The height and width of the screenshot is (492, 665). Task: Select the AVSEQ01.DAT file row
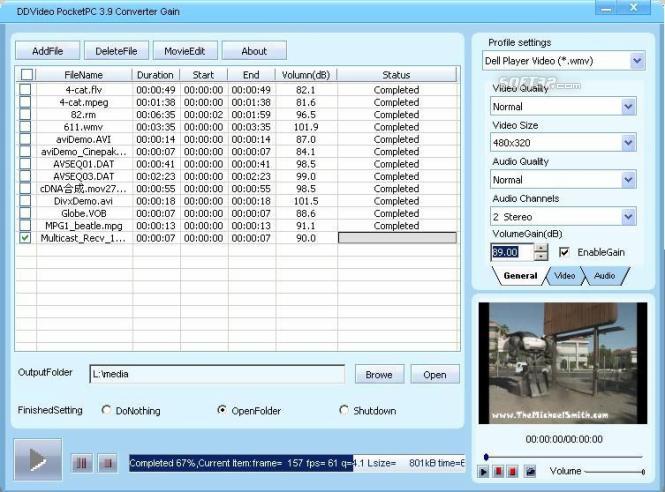(x=238, y=164)
